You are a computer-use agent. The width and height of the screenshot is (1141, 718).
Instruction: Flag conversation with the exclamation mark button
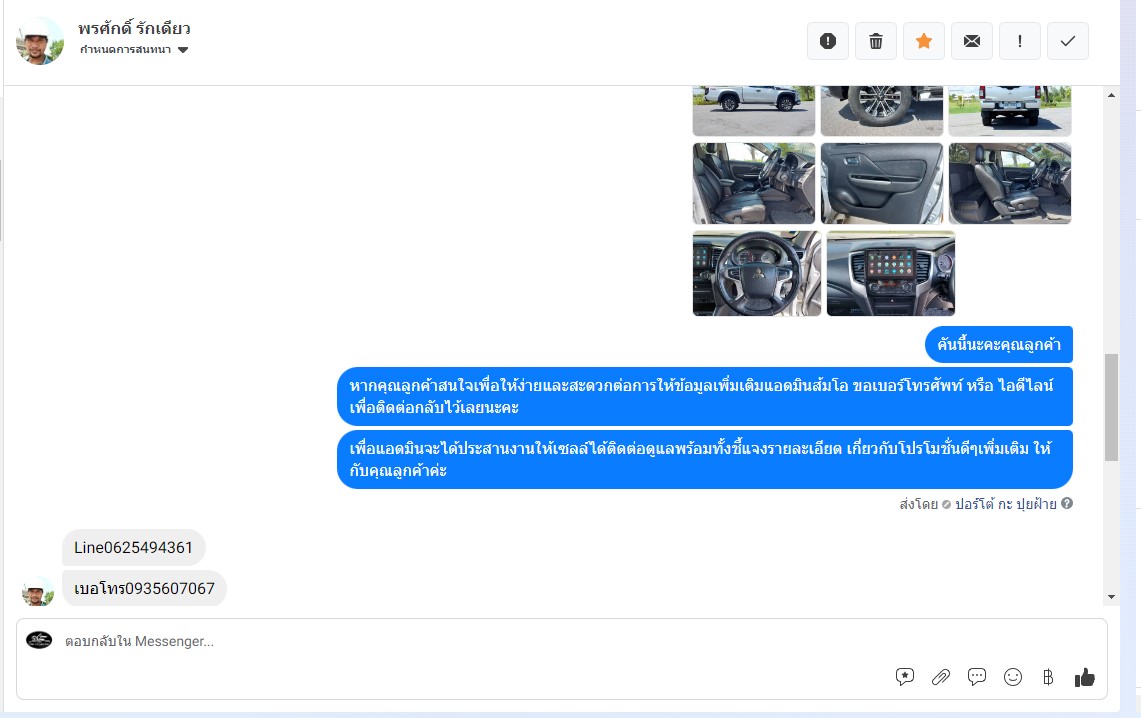point(1019,41)
